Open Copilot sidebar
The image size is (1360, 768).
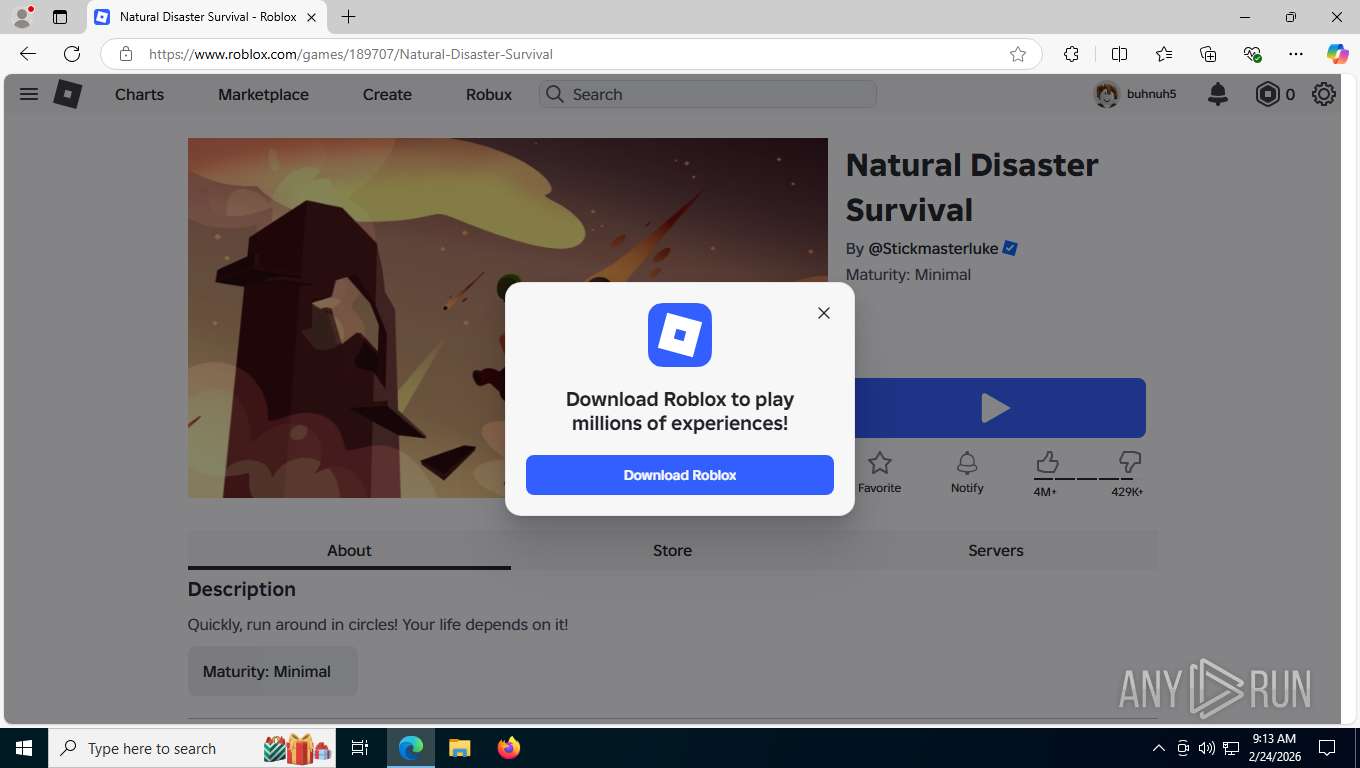[x=1337, y=54]
